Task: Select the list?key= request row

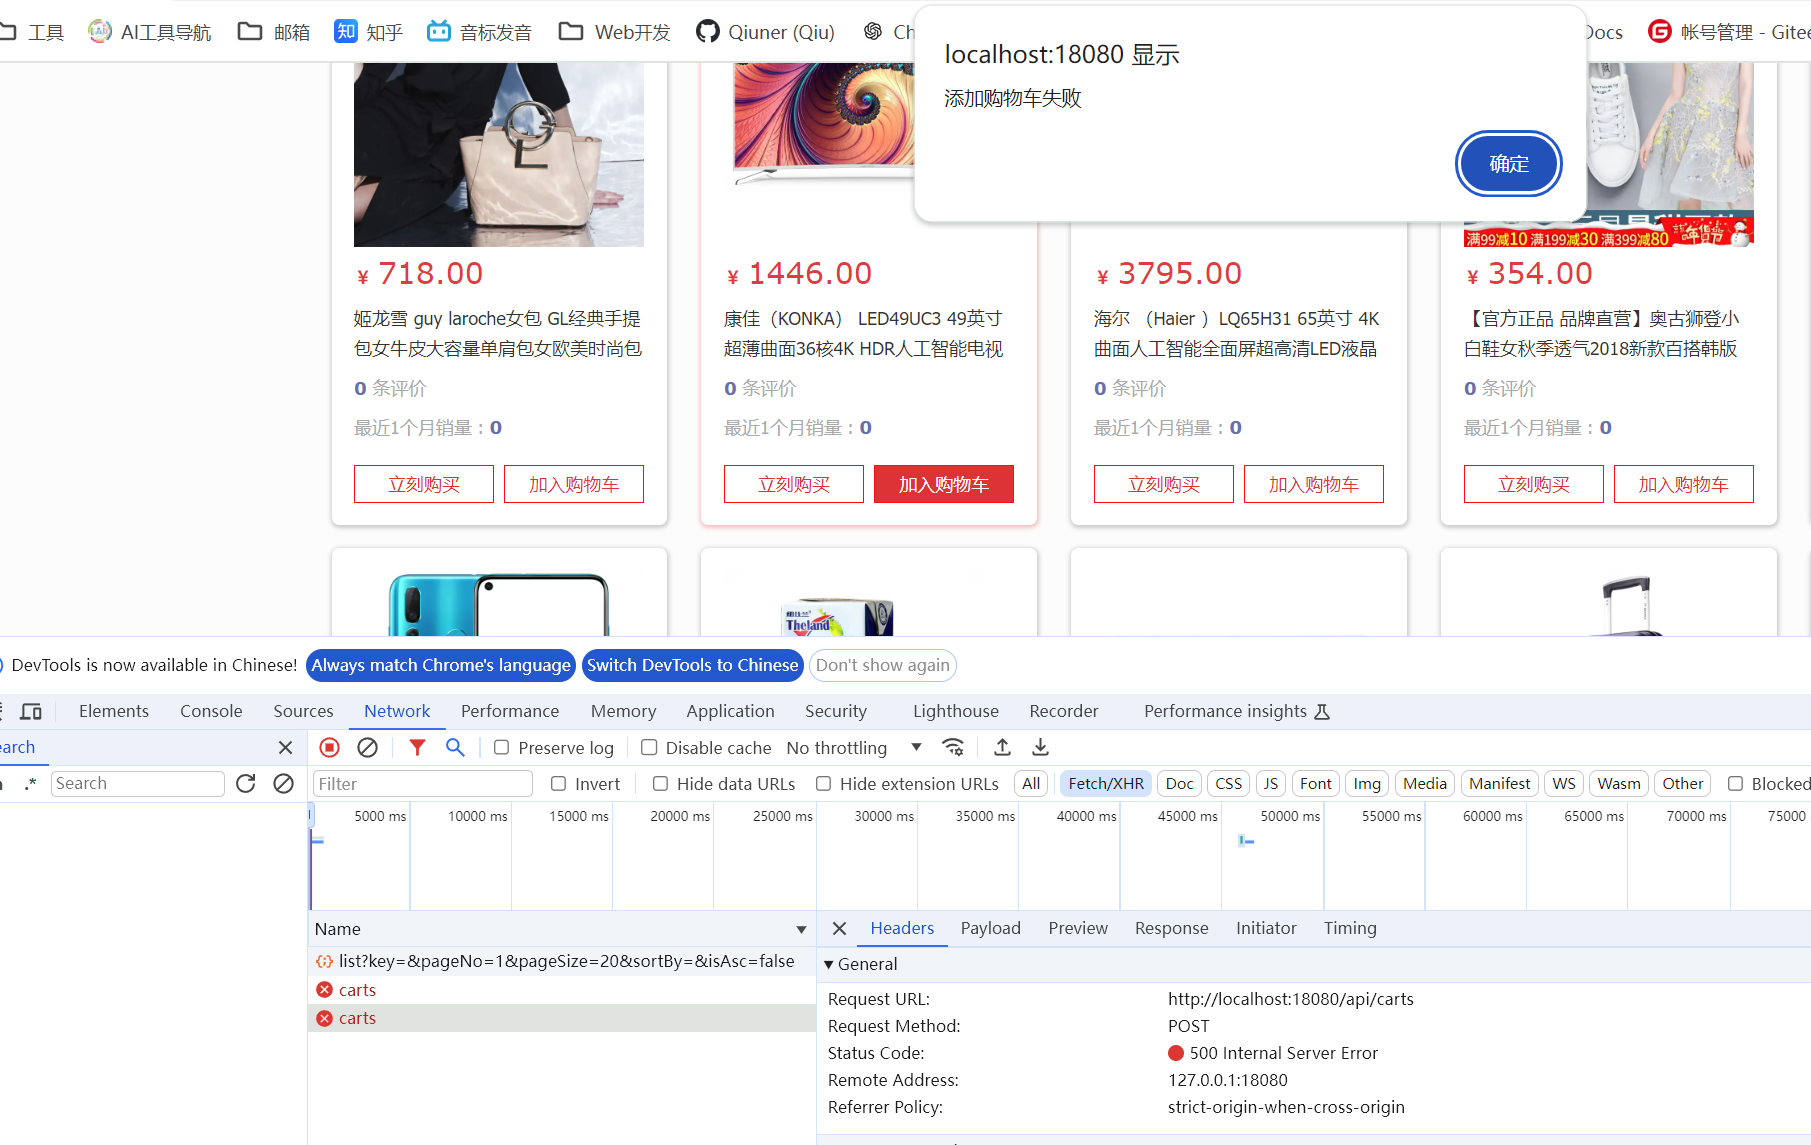Action: point(562,961)
